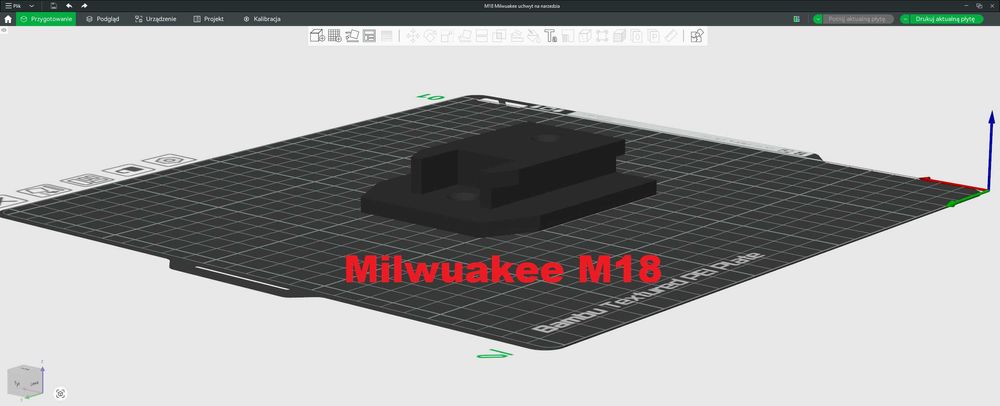Click the green layout icon left of the slice button

[x=797, y=19]
